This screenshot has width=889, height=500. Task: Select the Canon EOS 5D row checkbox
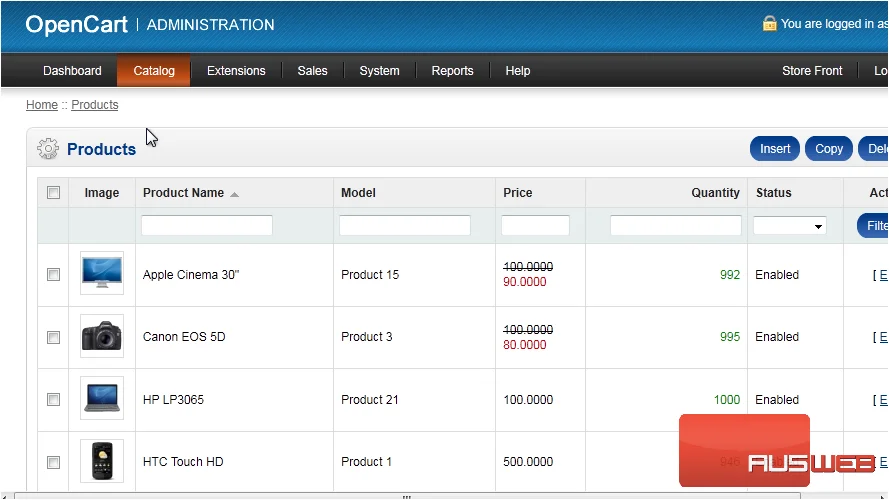pos(53,337)
